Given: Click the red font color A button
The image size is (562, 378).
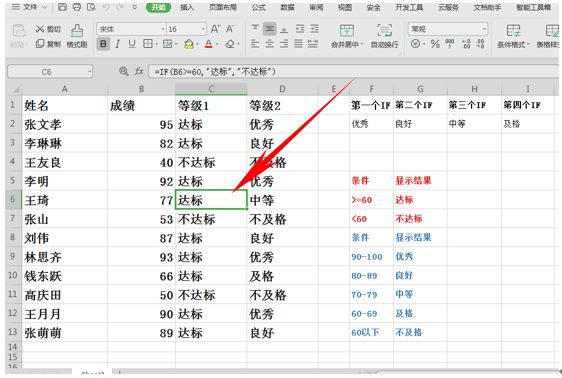Looking at the screenshot, I should pos(209,44).
